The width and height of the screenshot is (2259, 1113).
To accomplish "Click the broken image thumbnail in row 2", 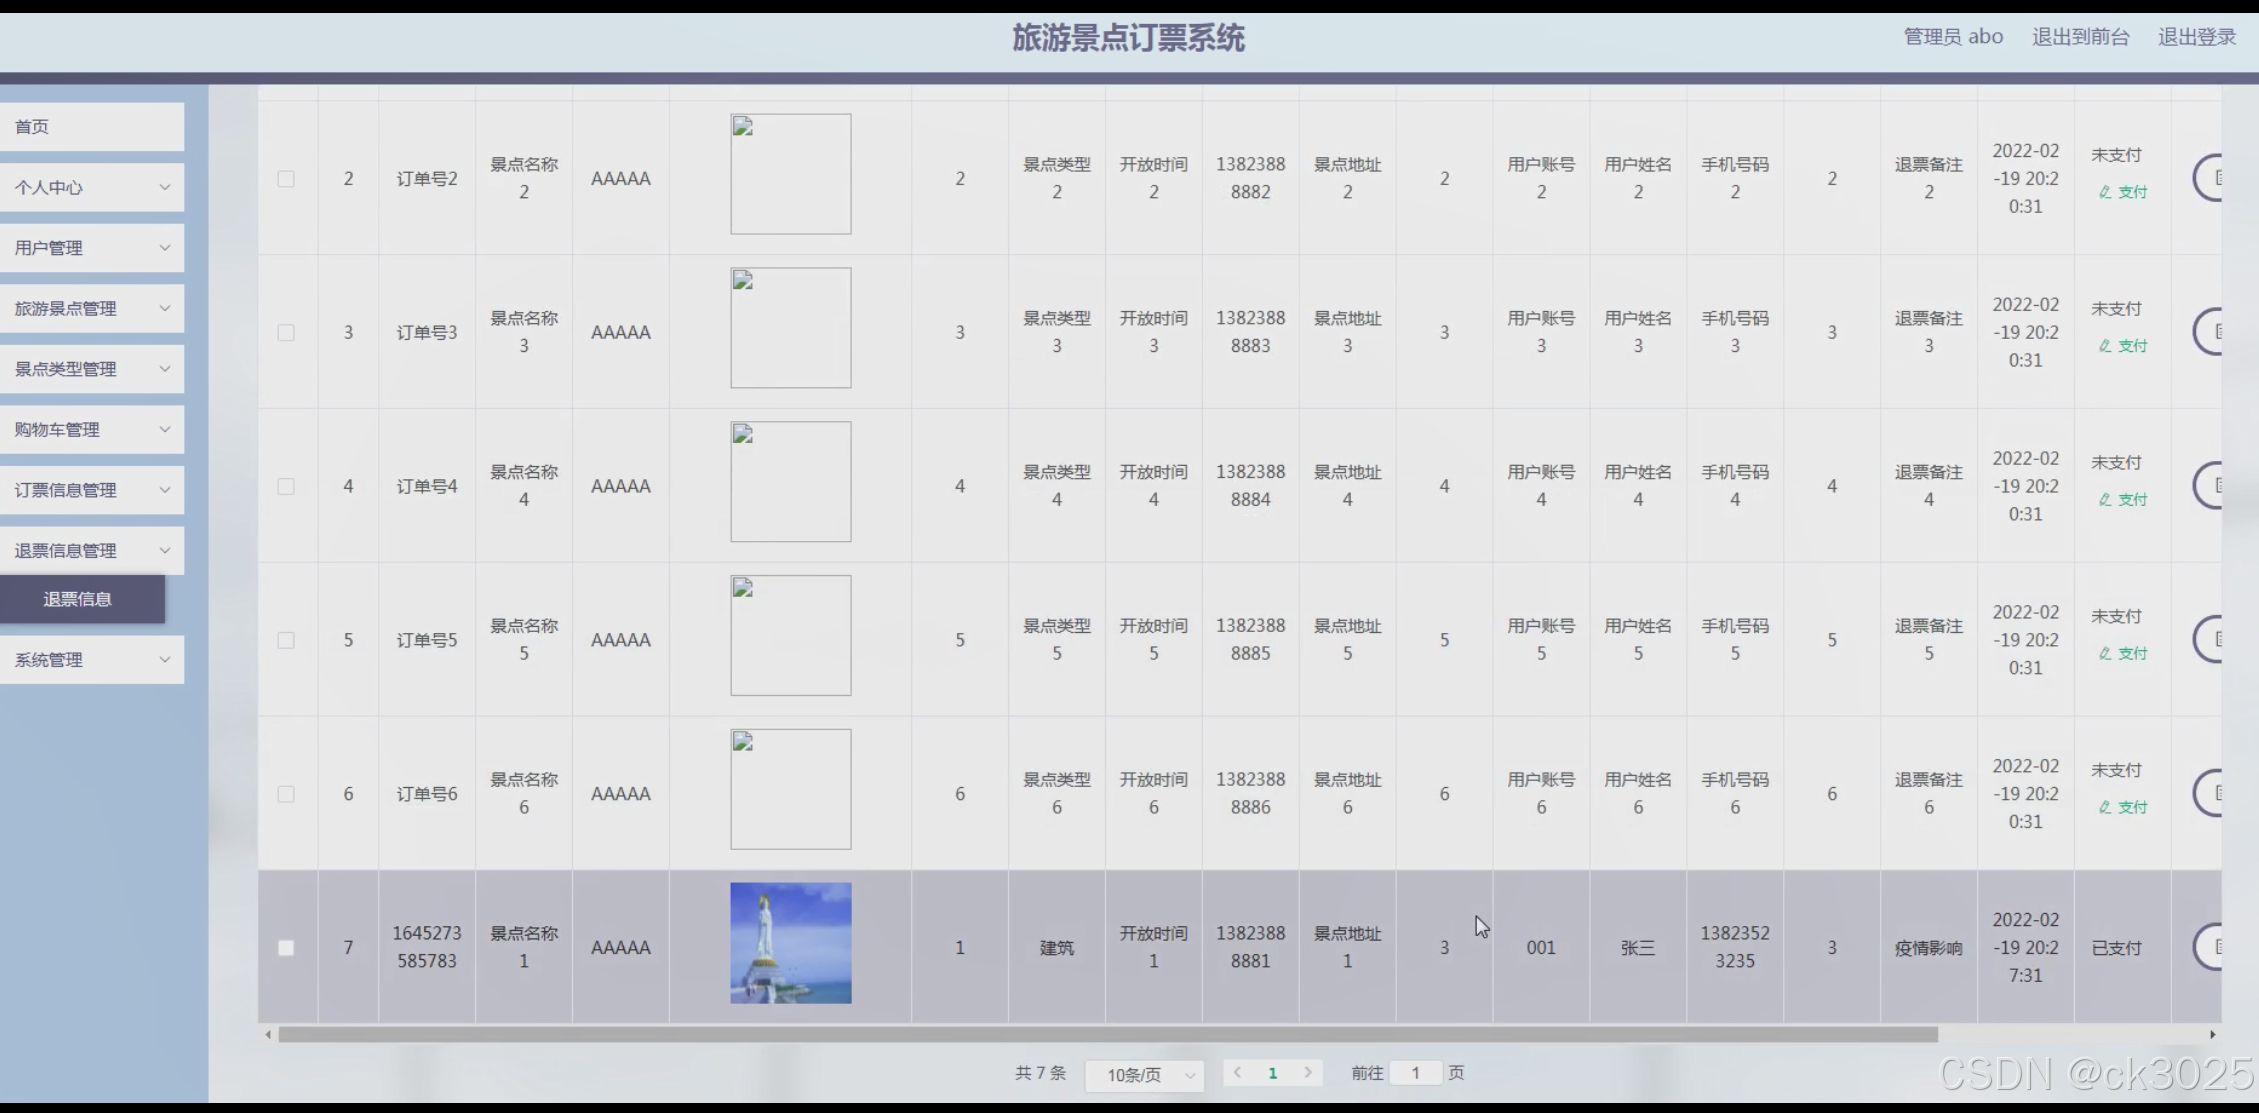I will click(790, 174).
